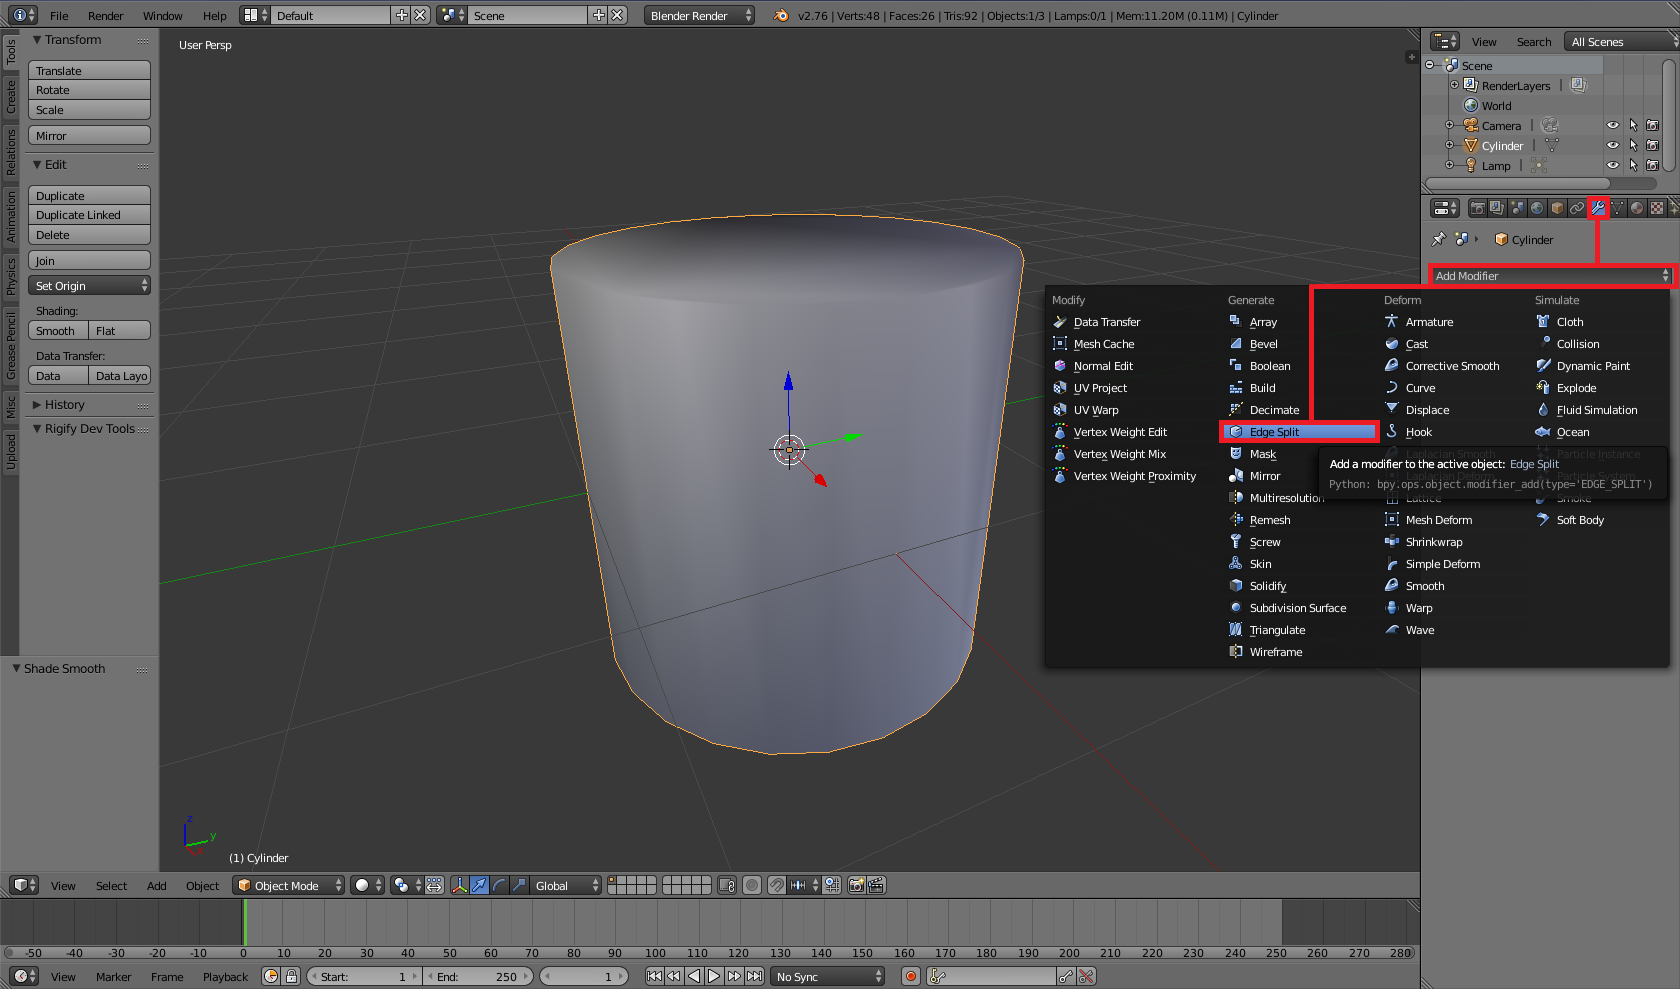This screenshot has height=989, width=1680.
Task: Click the delete keyframe icon
Action: [1086, 976]
